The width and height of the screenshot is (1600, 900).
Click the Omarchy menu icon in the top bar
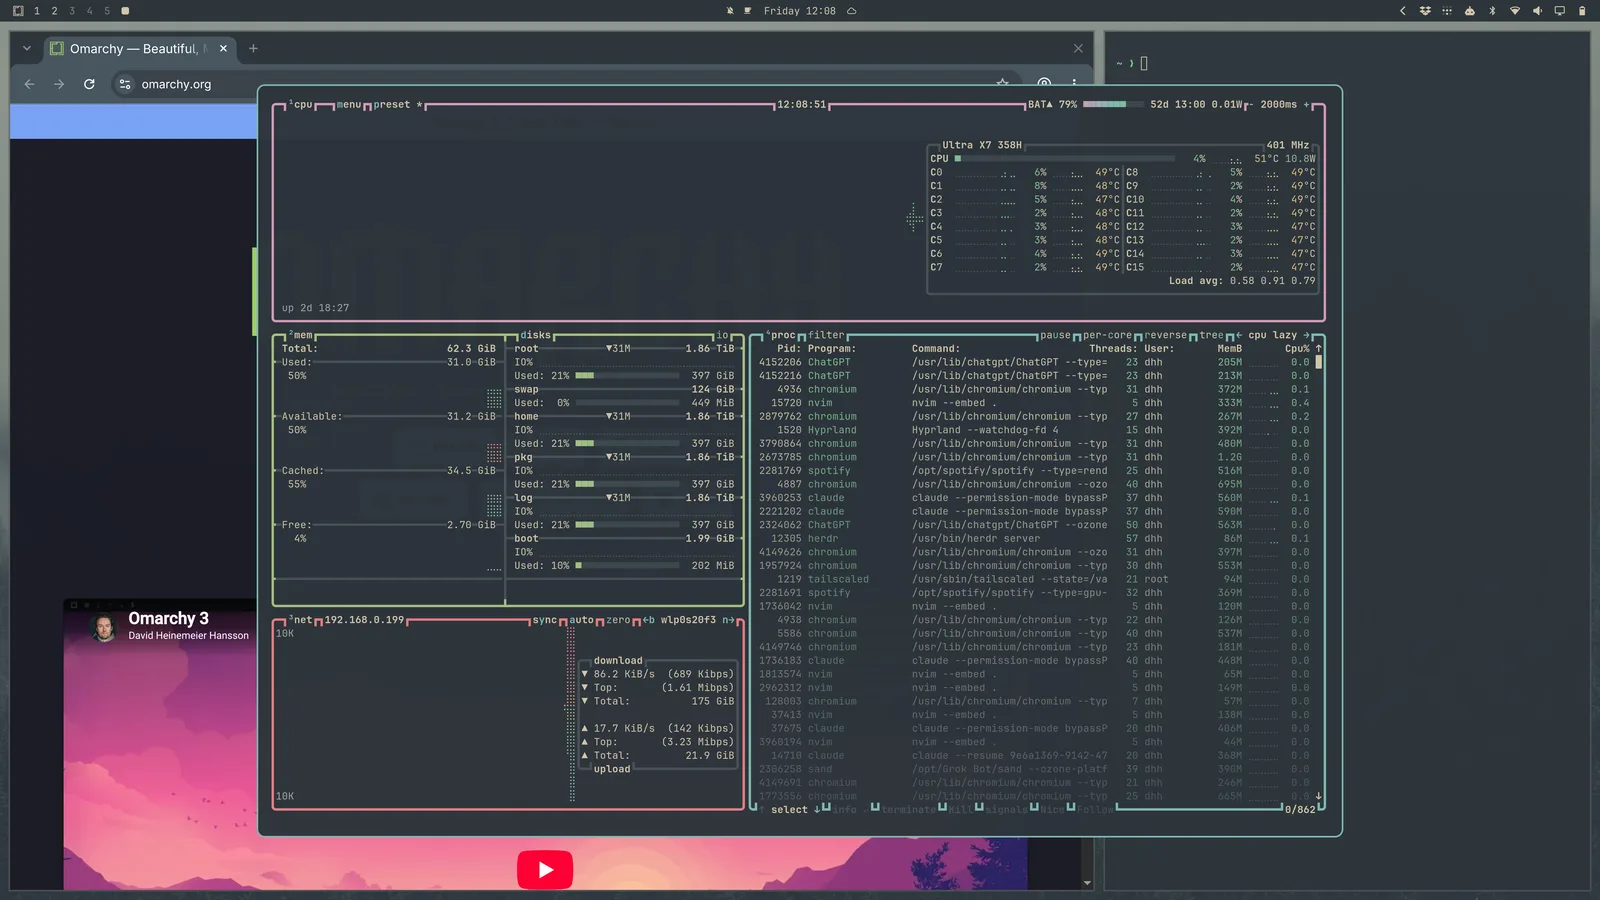pyautogui.click(x=18, y=11)
